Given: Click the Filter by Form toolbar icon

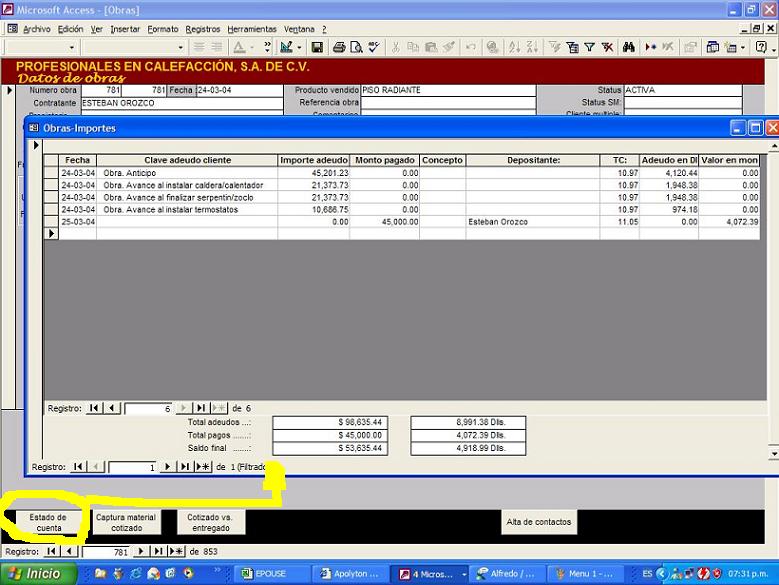Looking at the screenshot, I should tap(573, 47).
